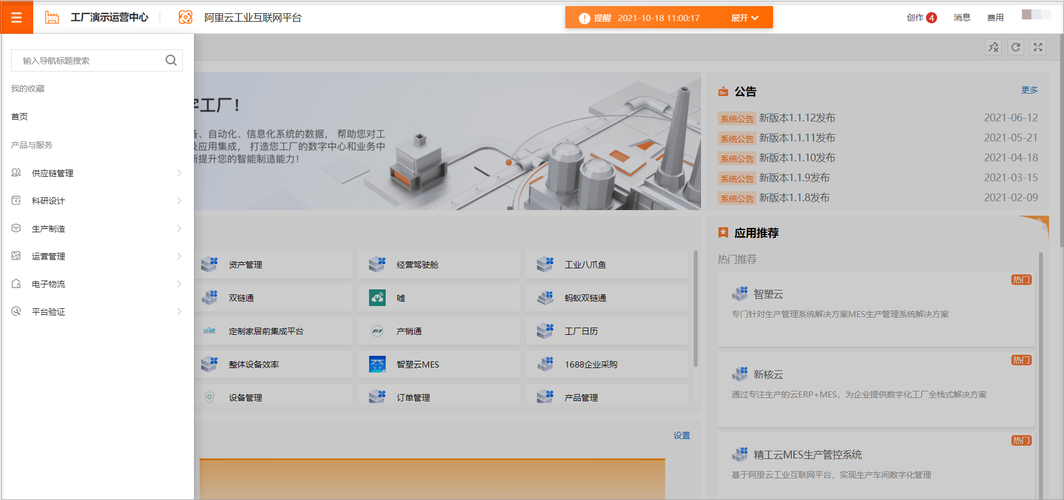The width and height of the screenshot is (1064, 500).
Task: Expand the reminder with 展开 dropdown
Action: [744, 18]
